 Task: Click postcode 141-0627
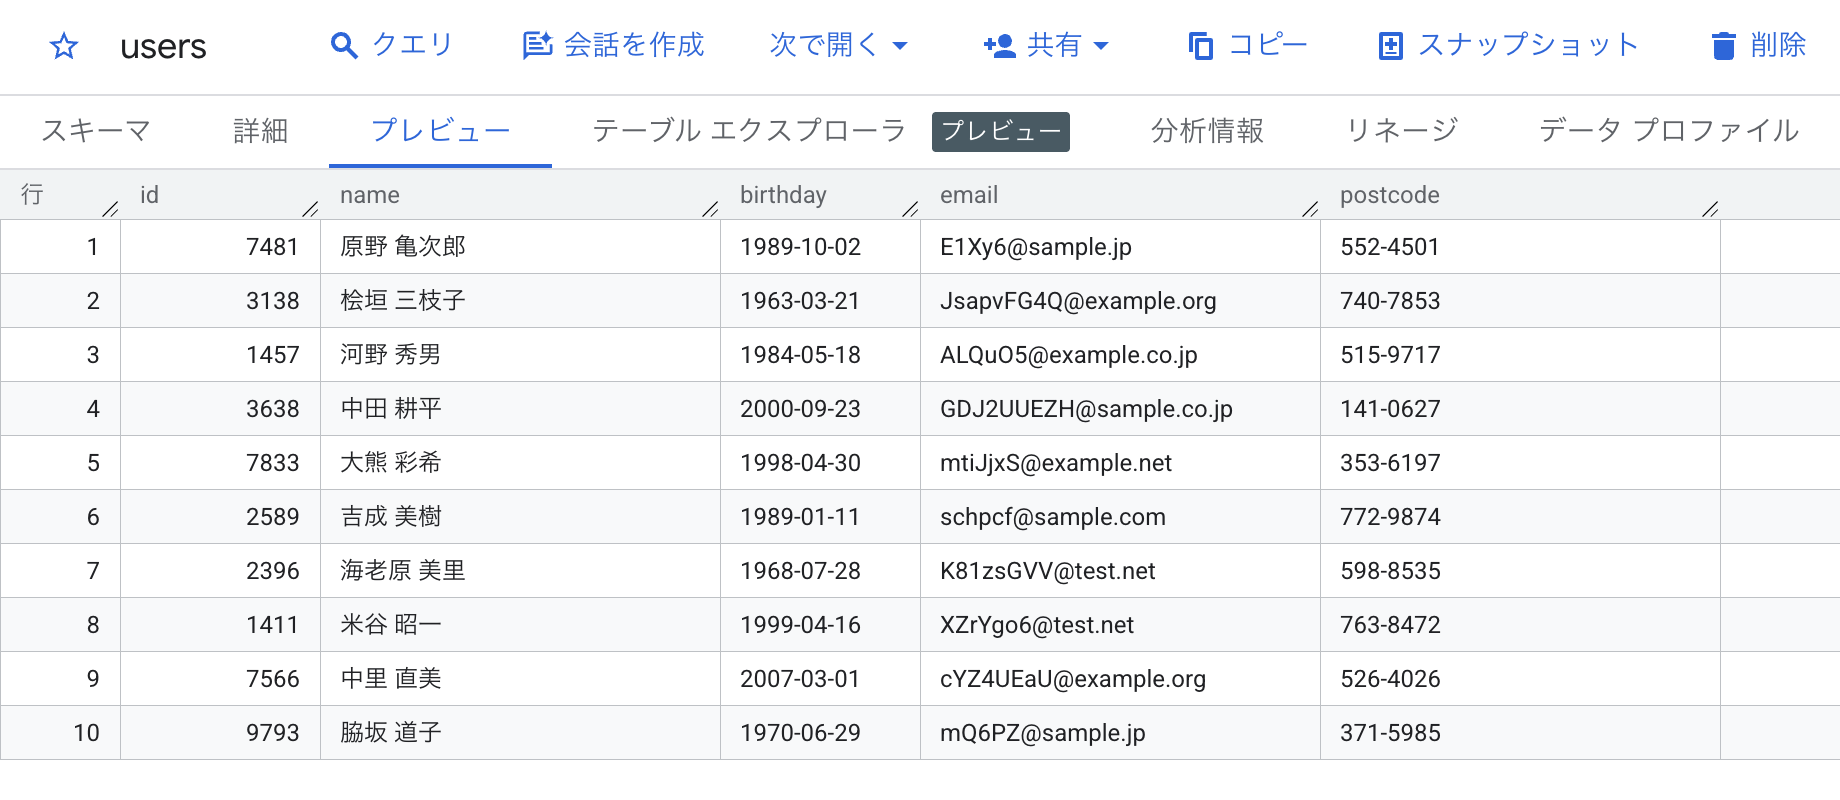tap(1390, 409)
